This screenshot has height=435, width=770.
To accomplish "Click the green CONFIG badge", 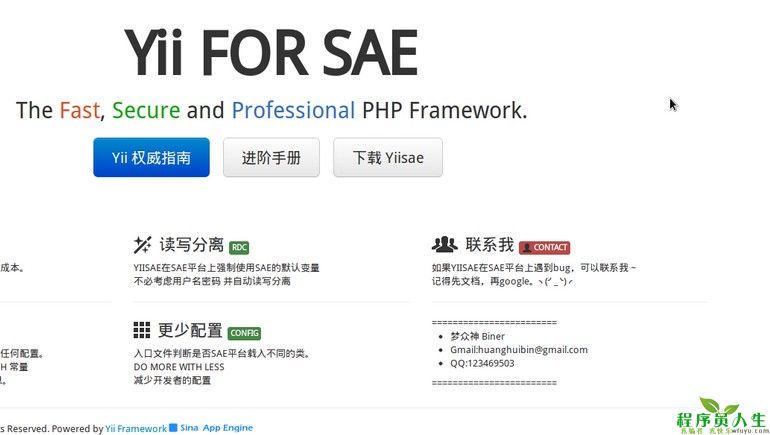I will (244, 333).
